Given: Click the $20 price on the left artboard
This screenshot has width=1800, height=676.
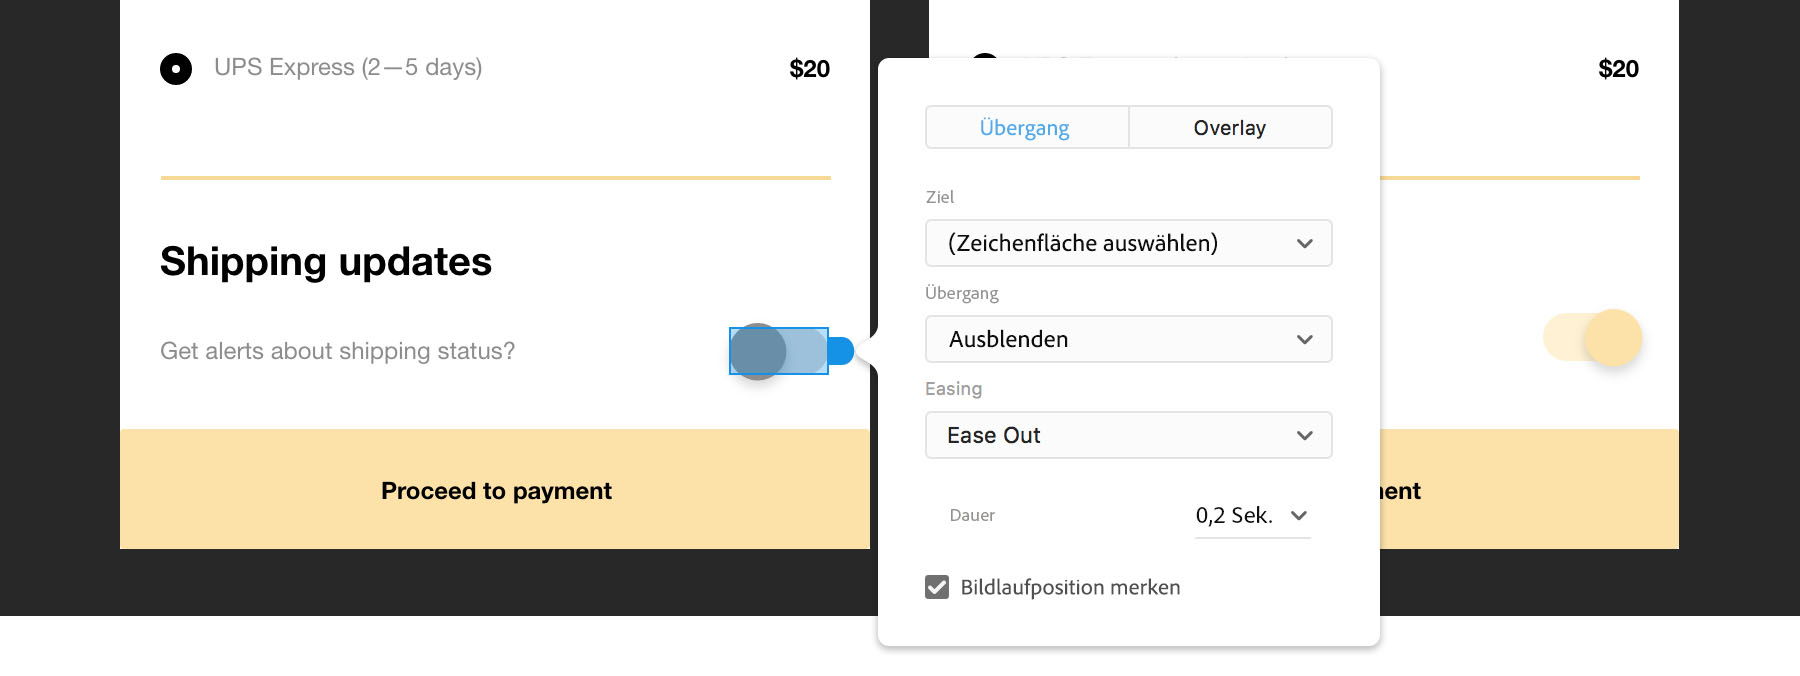Looking at the screenshot, I should tap(809, 69).
